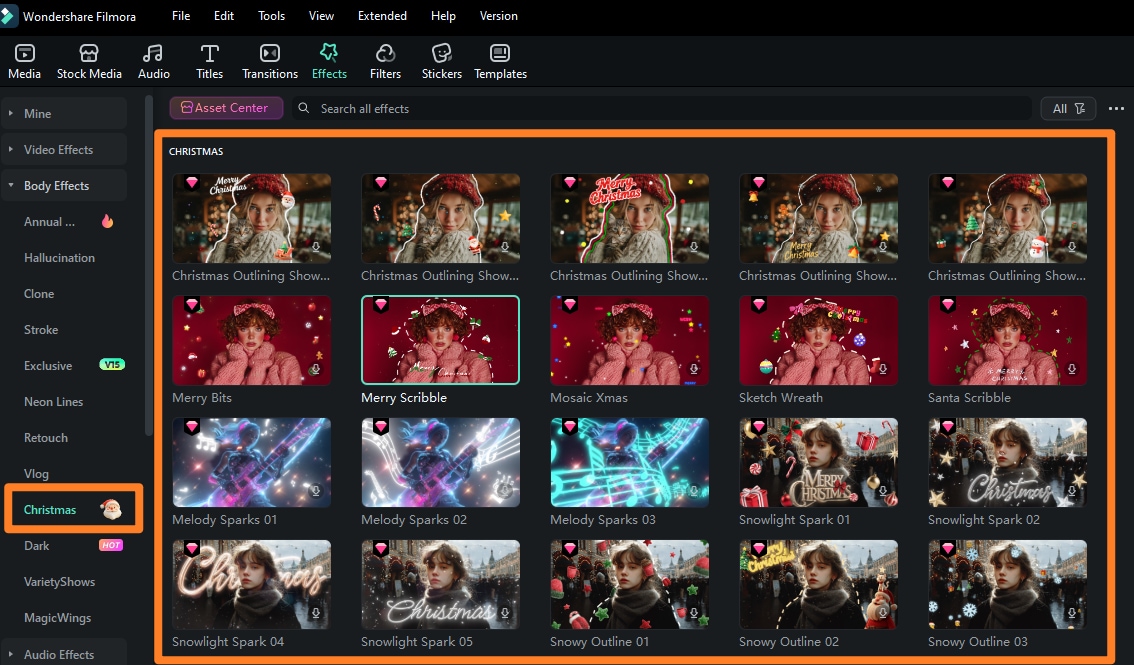Click the Sketch Wreath label
Image resolution: width=1134 pixels, height=665 pixels.
[x=780, y=398]
